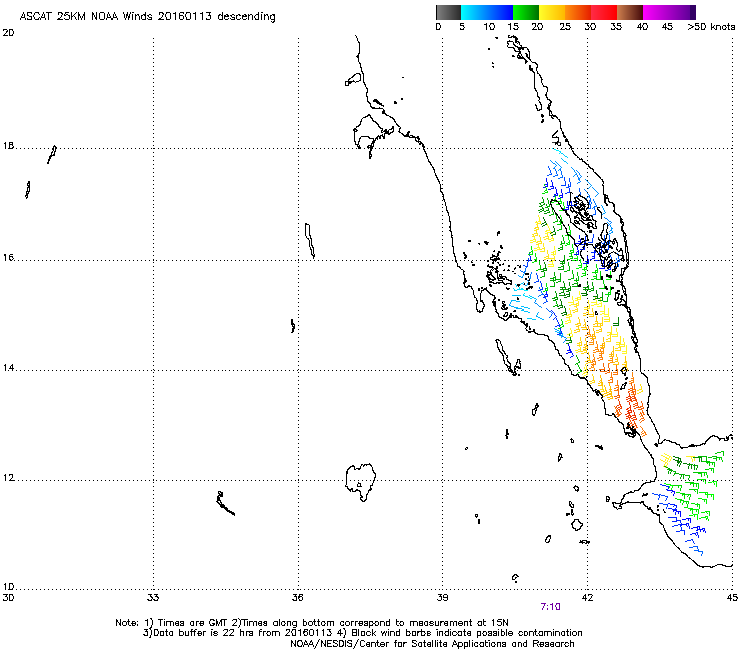Click the cyan-blue 5-15 knots legend swatch

(x=487, y=12)
